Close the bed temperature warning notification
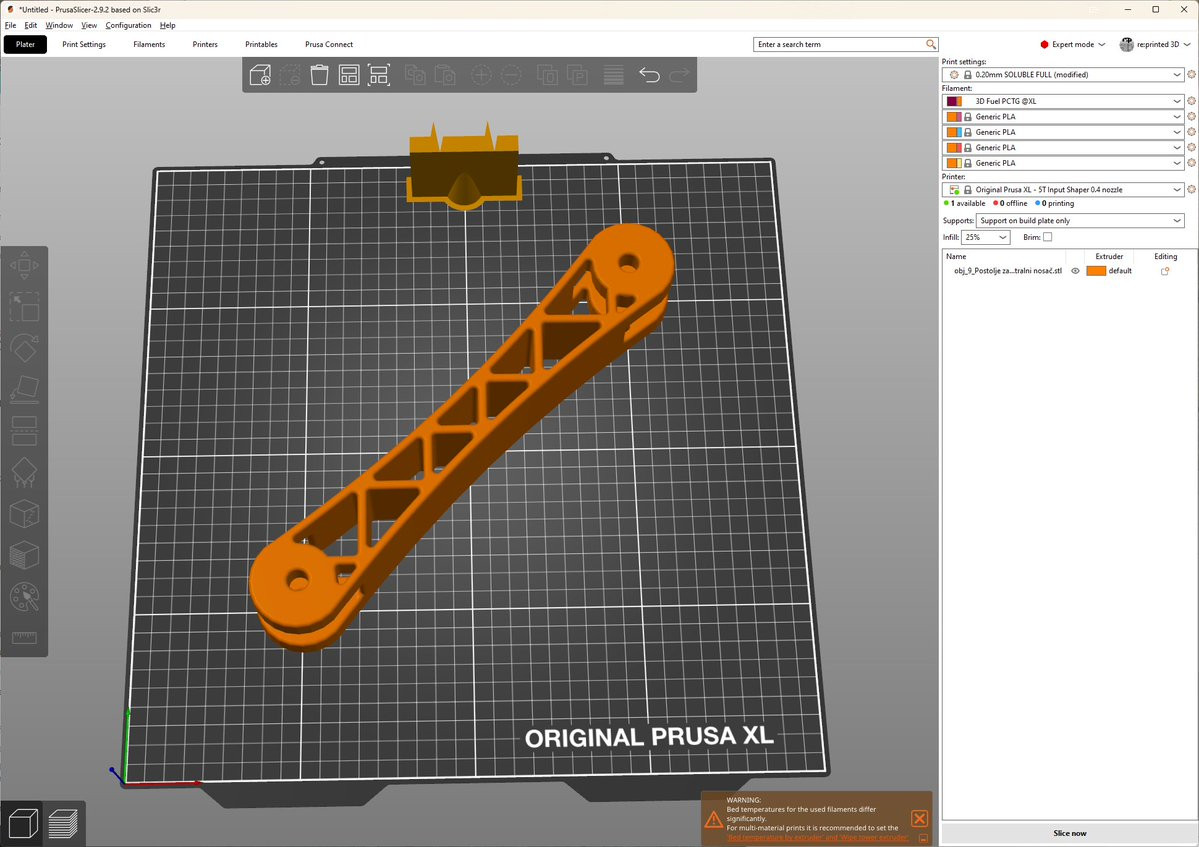1199x847 pixels. (x=920, y=819)
